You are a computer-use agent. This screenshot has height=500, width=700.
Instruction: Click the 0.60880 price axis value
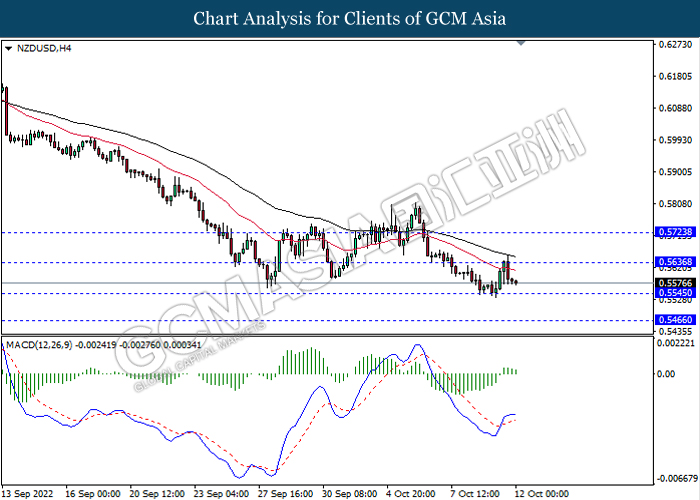tap(675, 108)
